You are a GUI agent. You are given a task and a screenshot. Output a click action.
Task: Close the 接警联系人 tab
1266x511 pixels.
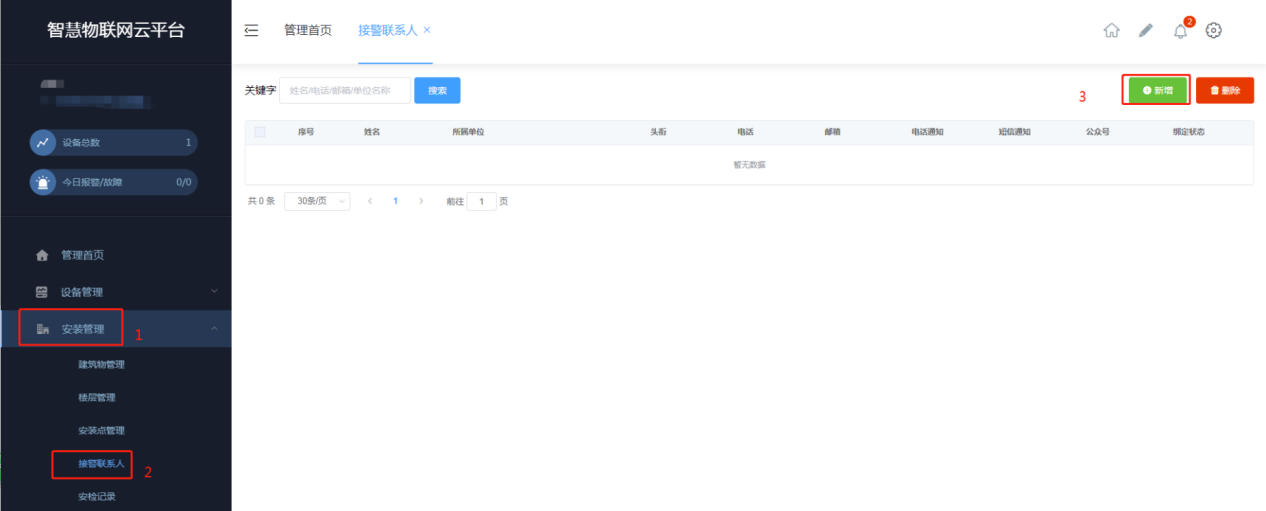[427, 30]
